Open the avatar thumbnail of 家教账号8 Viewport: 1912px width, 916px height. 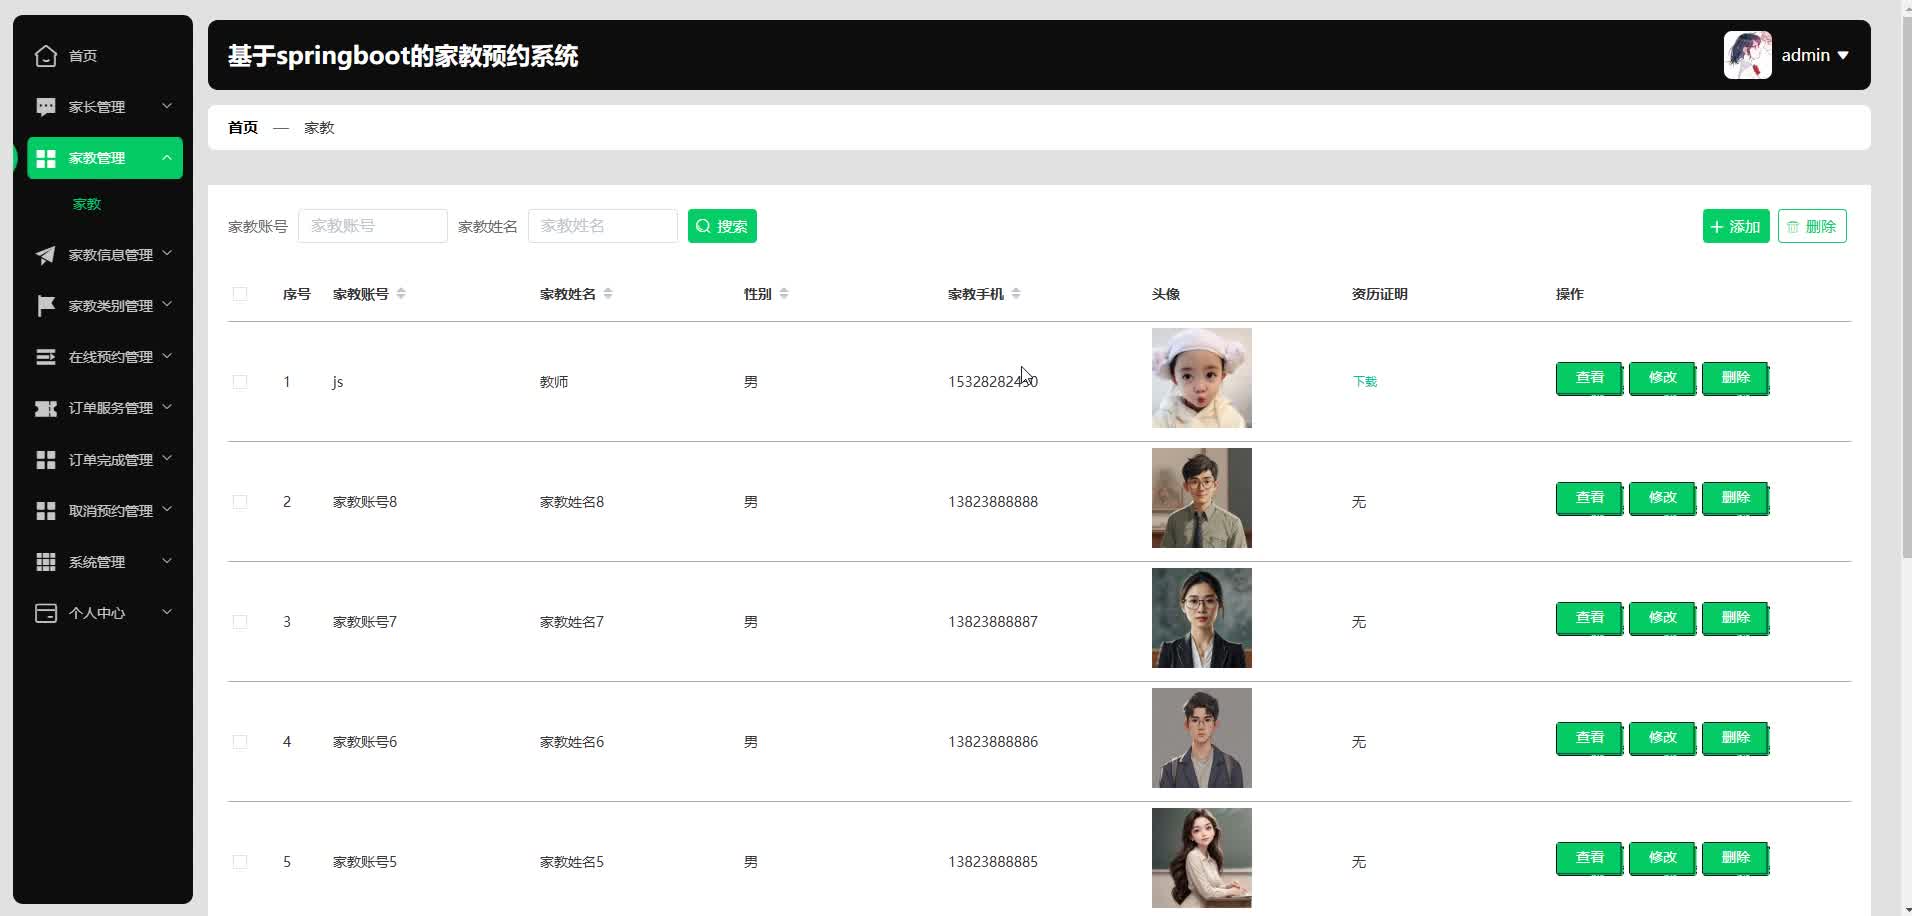pos(1202,498)
